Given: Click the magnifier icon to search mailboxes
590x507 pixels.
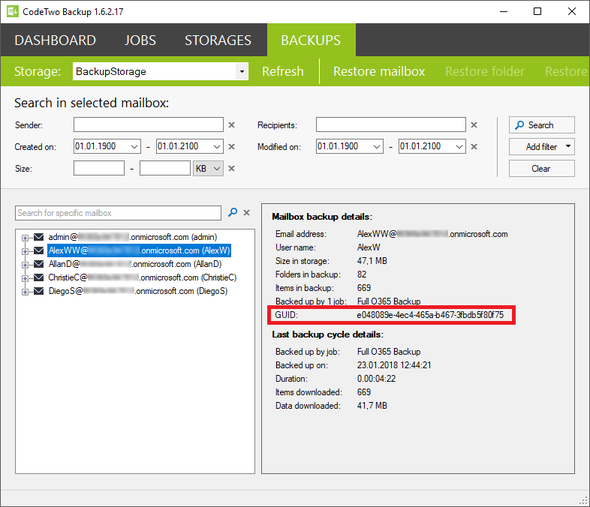Looking at the screenshot, I should pyautogui.click(x=233, y=212).
